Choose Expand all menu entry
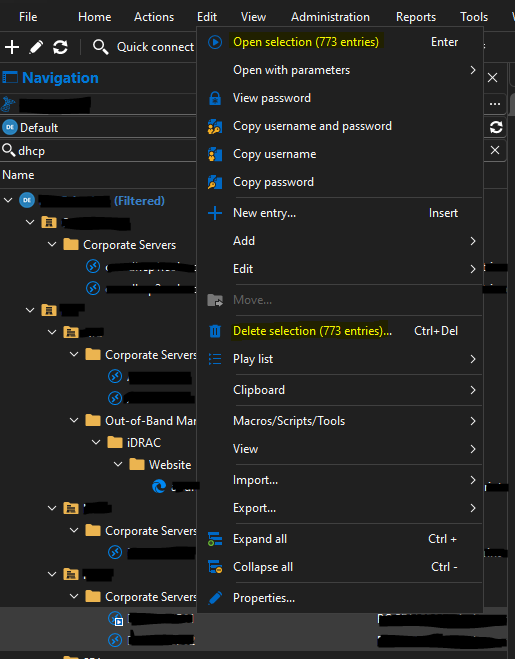This screenshot has width=515, height=659. point(340,539)
